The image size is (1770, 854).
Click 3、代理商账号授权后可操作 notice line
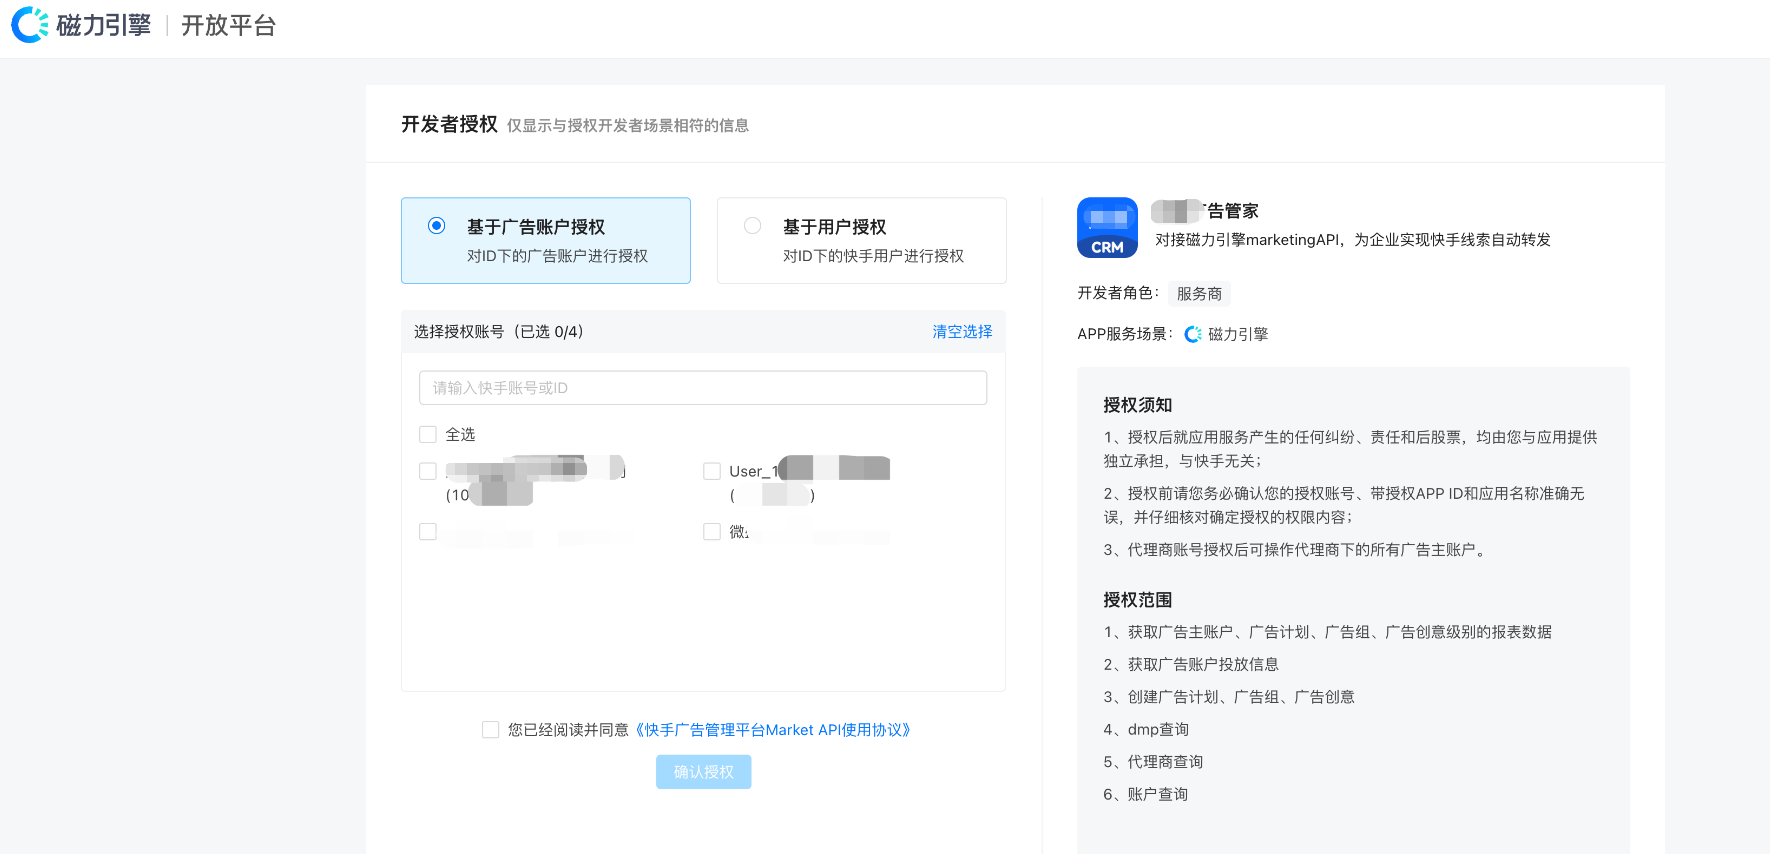click(x=1296, y=550)
